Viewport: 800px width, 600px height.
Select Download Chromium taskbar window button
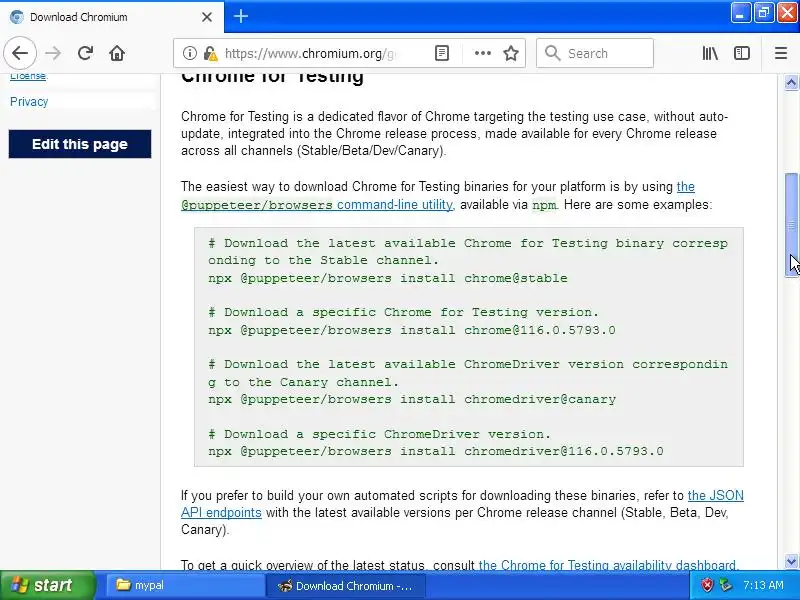(x=345, y=585)
